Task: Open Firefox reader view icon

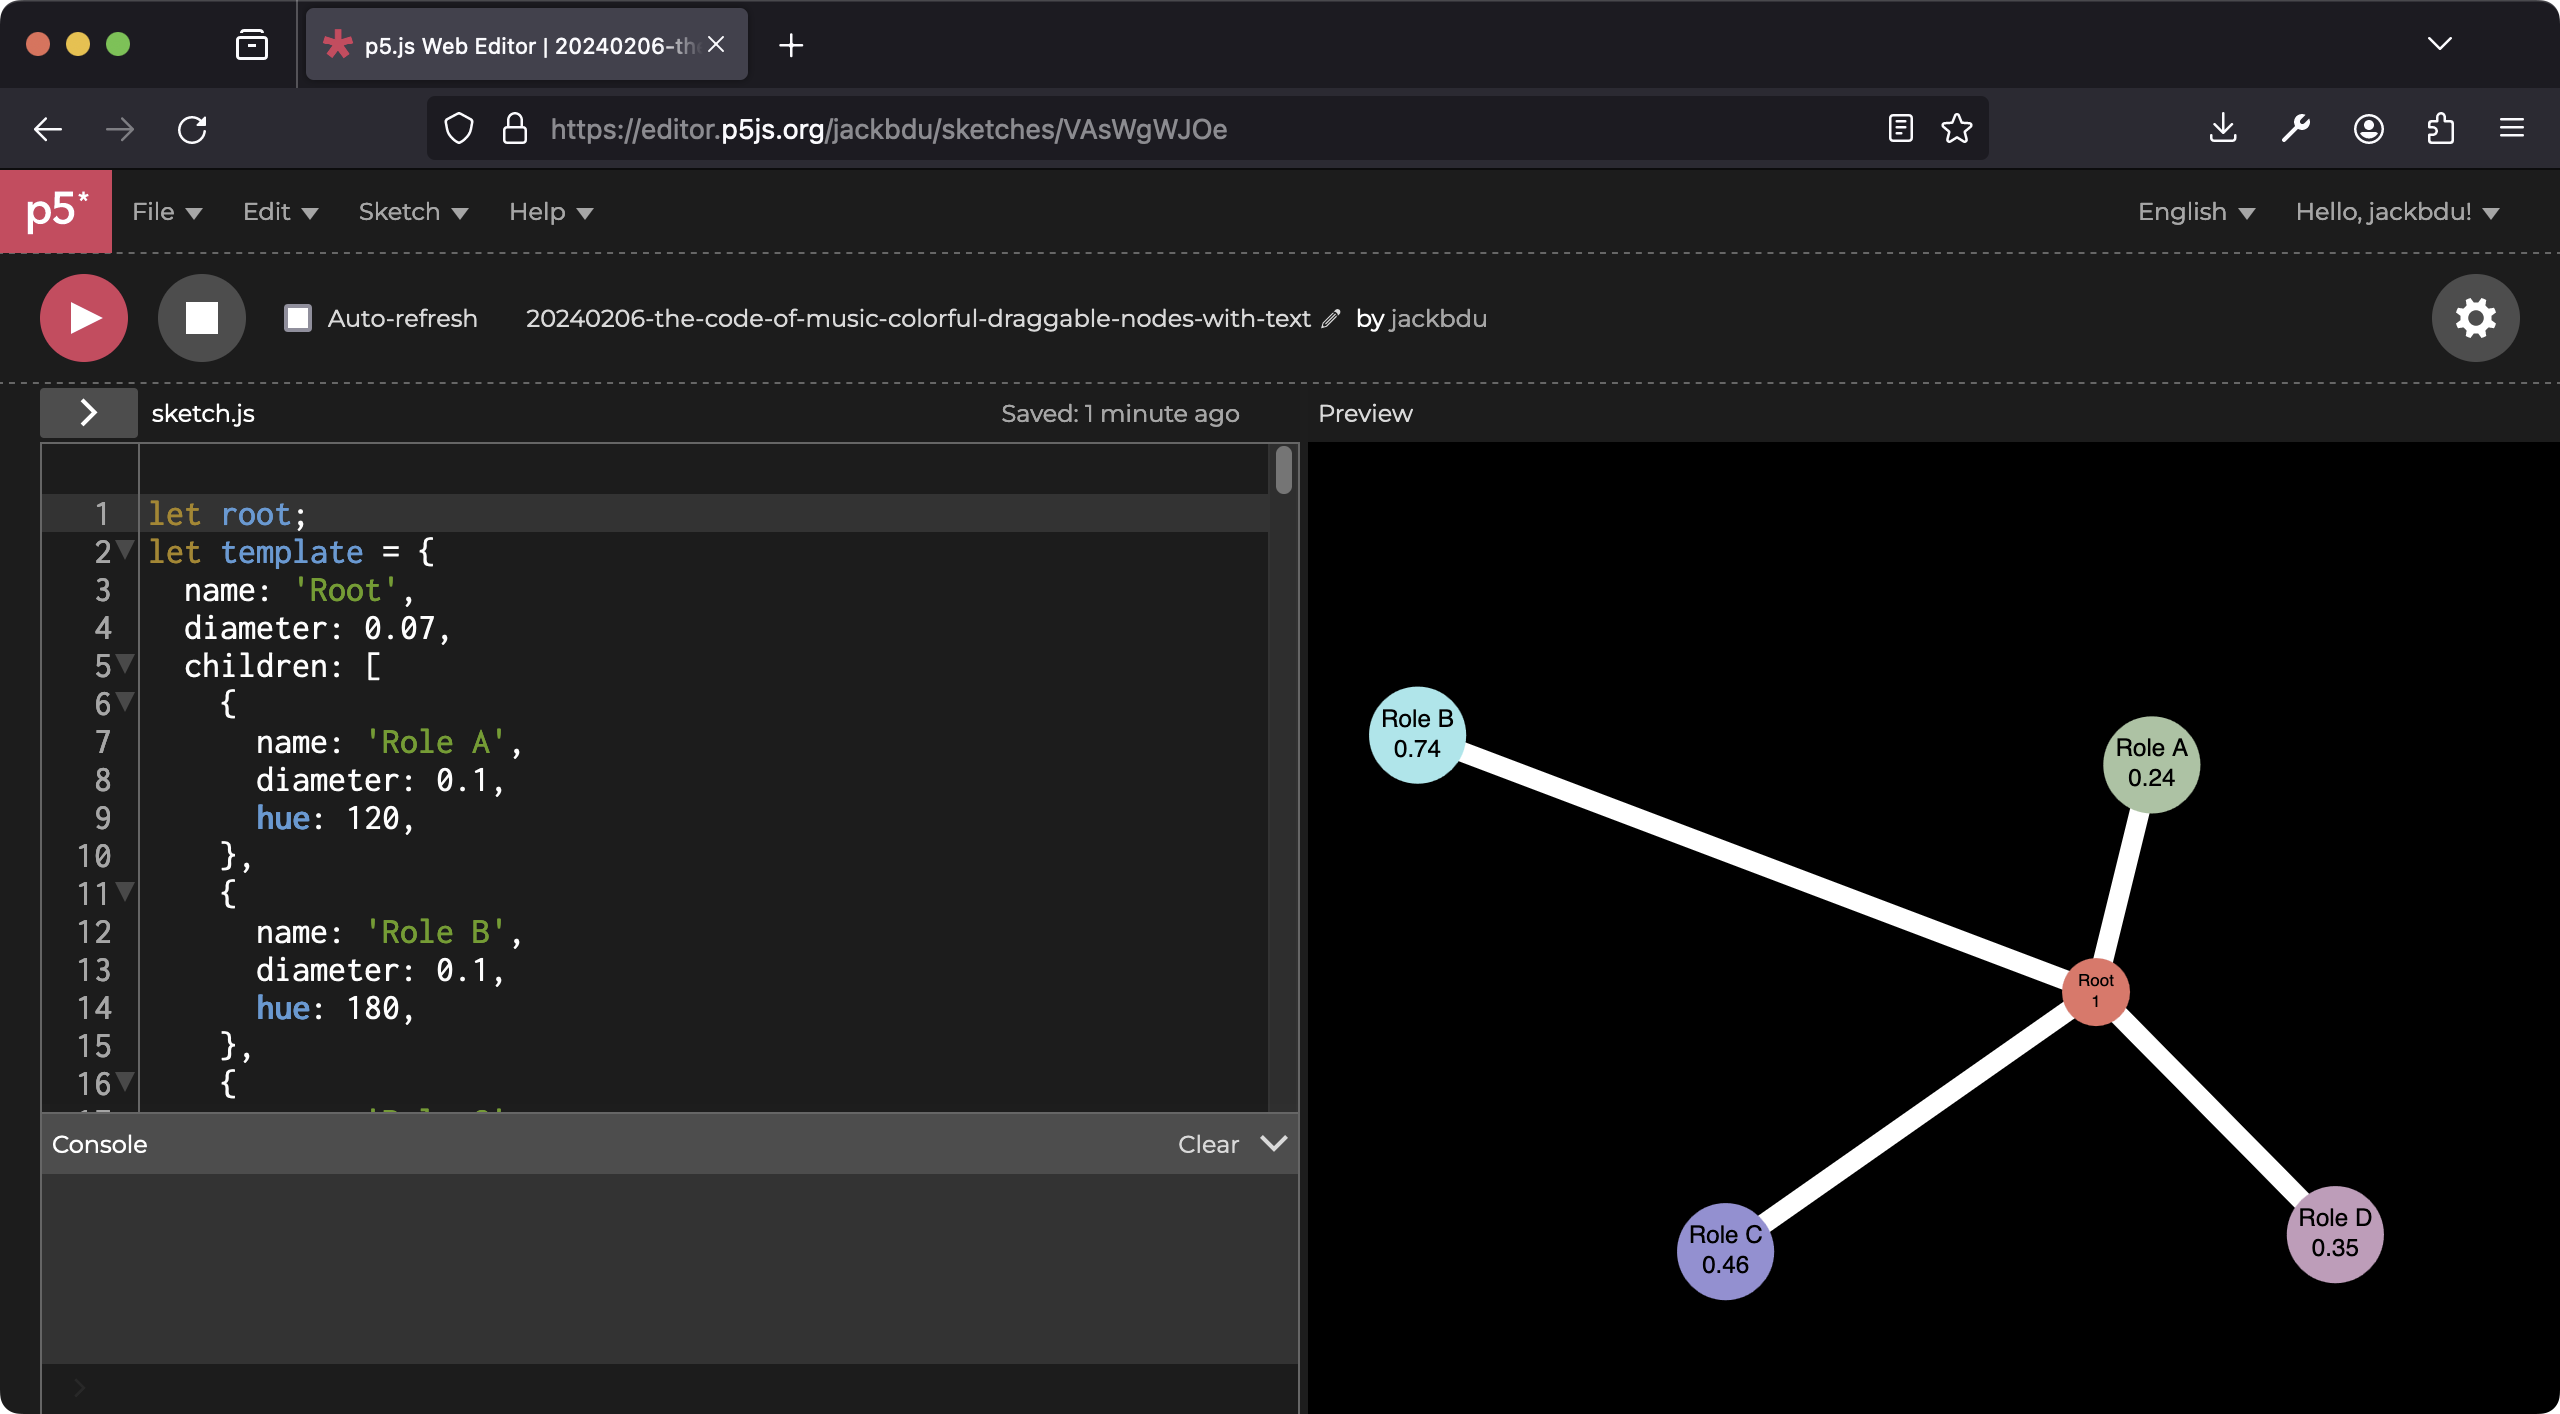Action: tap(1900, 129)
